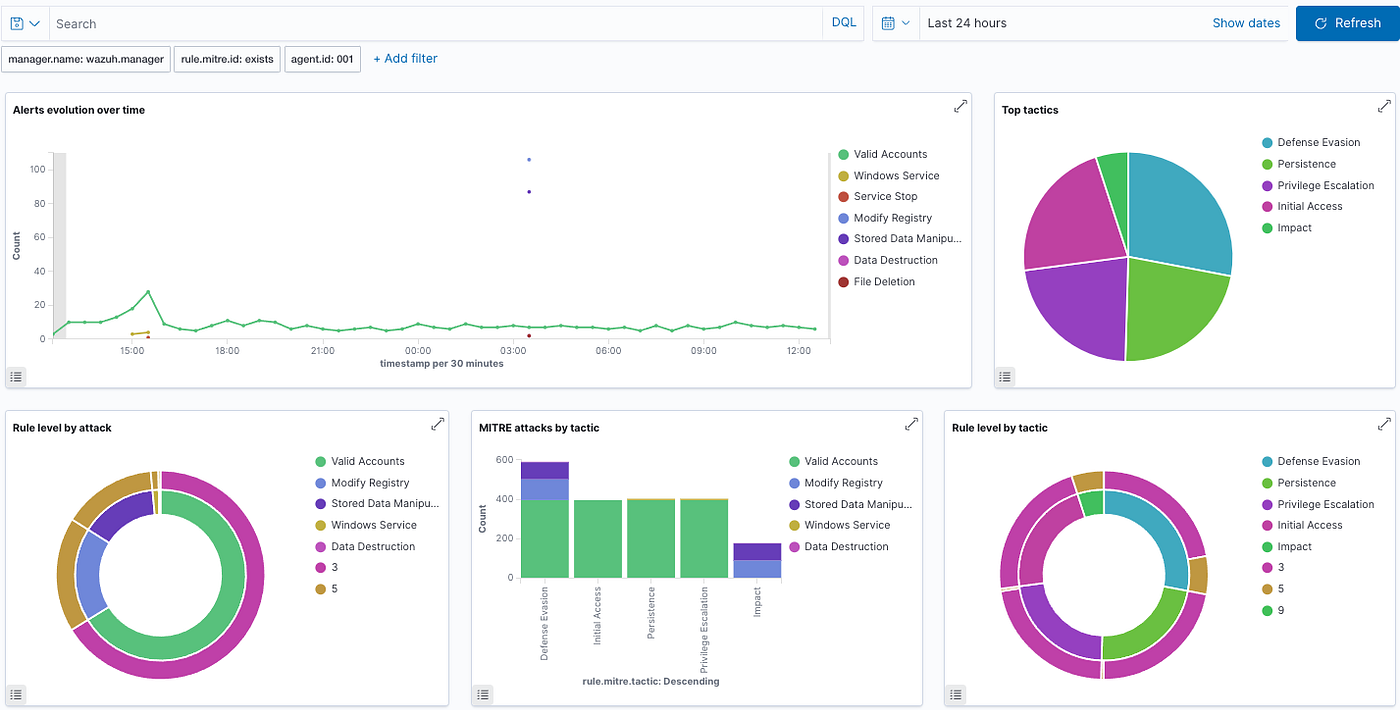Click Modify Registry legend in MITRE attacks by tactic

coord(836,483)
